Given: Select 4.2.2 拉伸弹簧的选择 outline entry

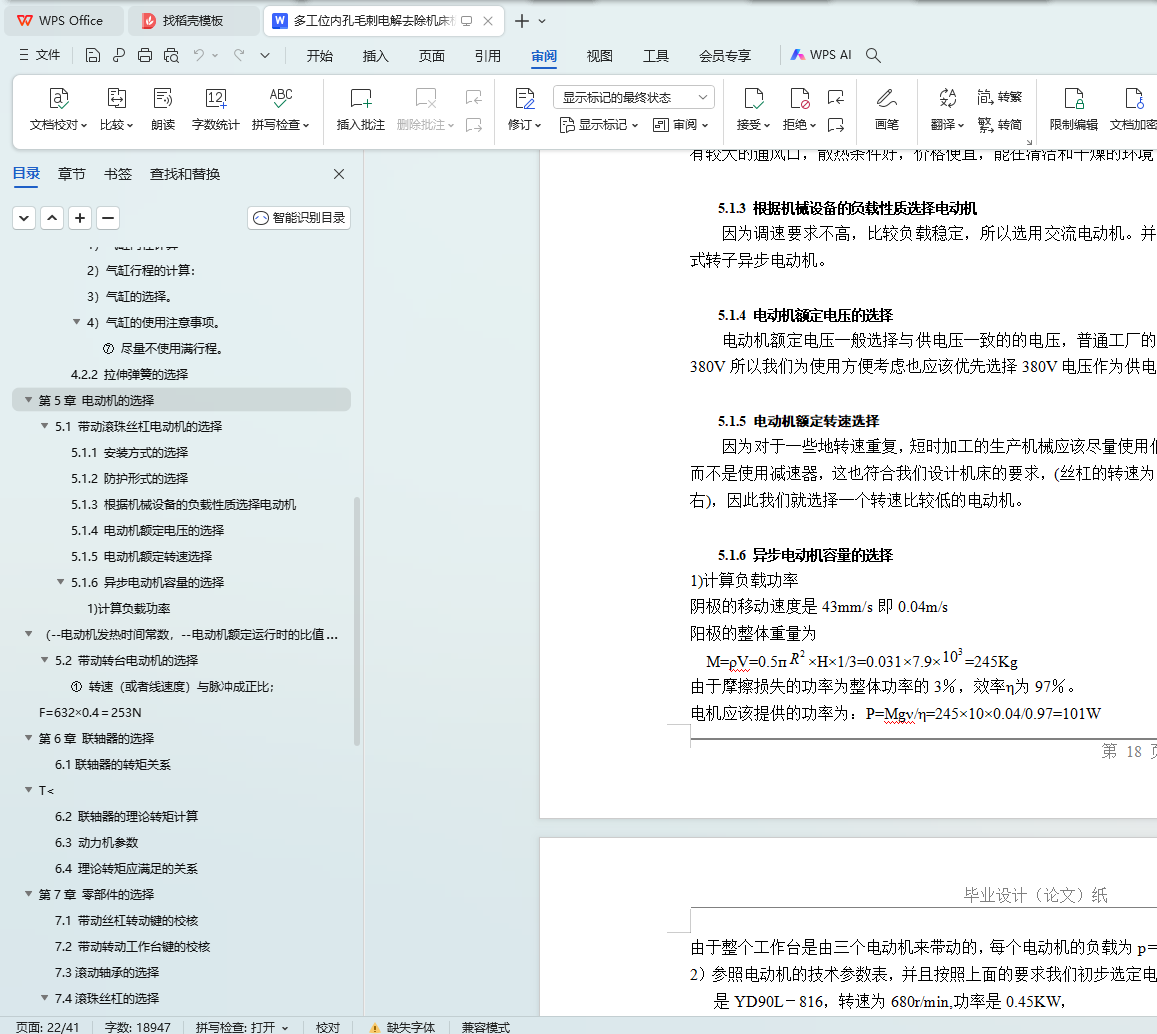Looking at the screenshot, I should pos(129,374).
